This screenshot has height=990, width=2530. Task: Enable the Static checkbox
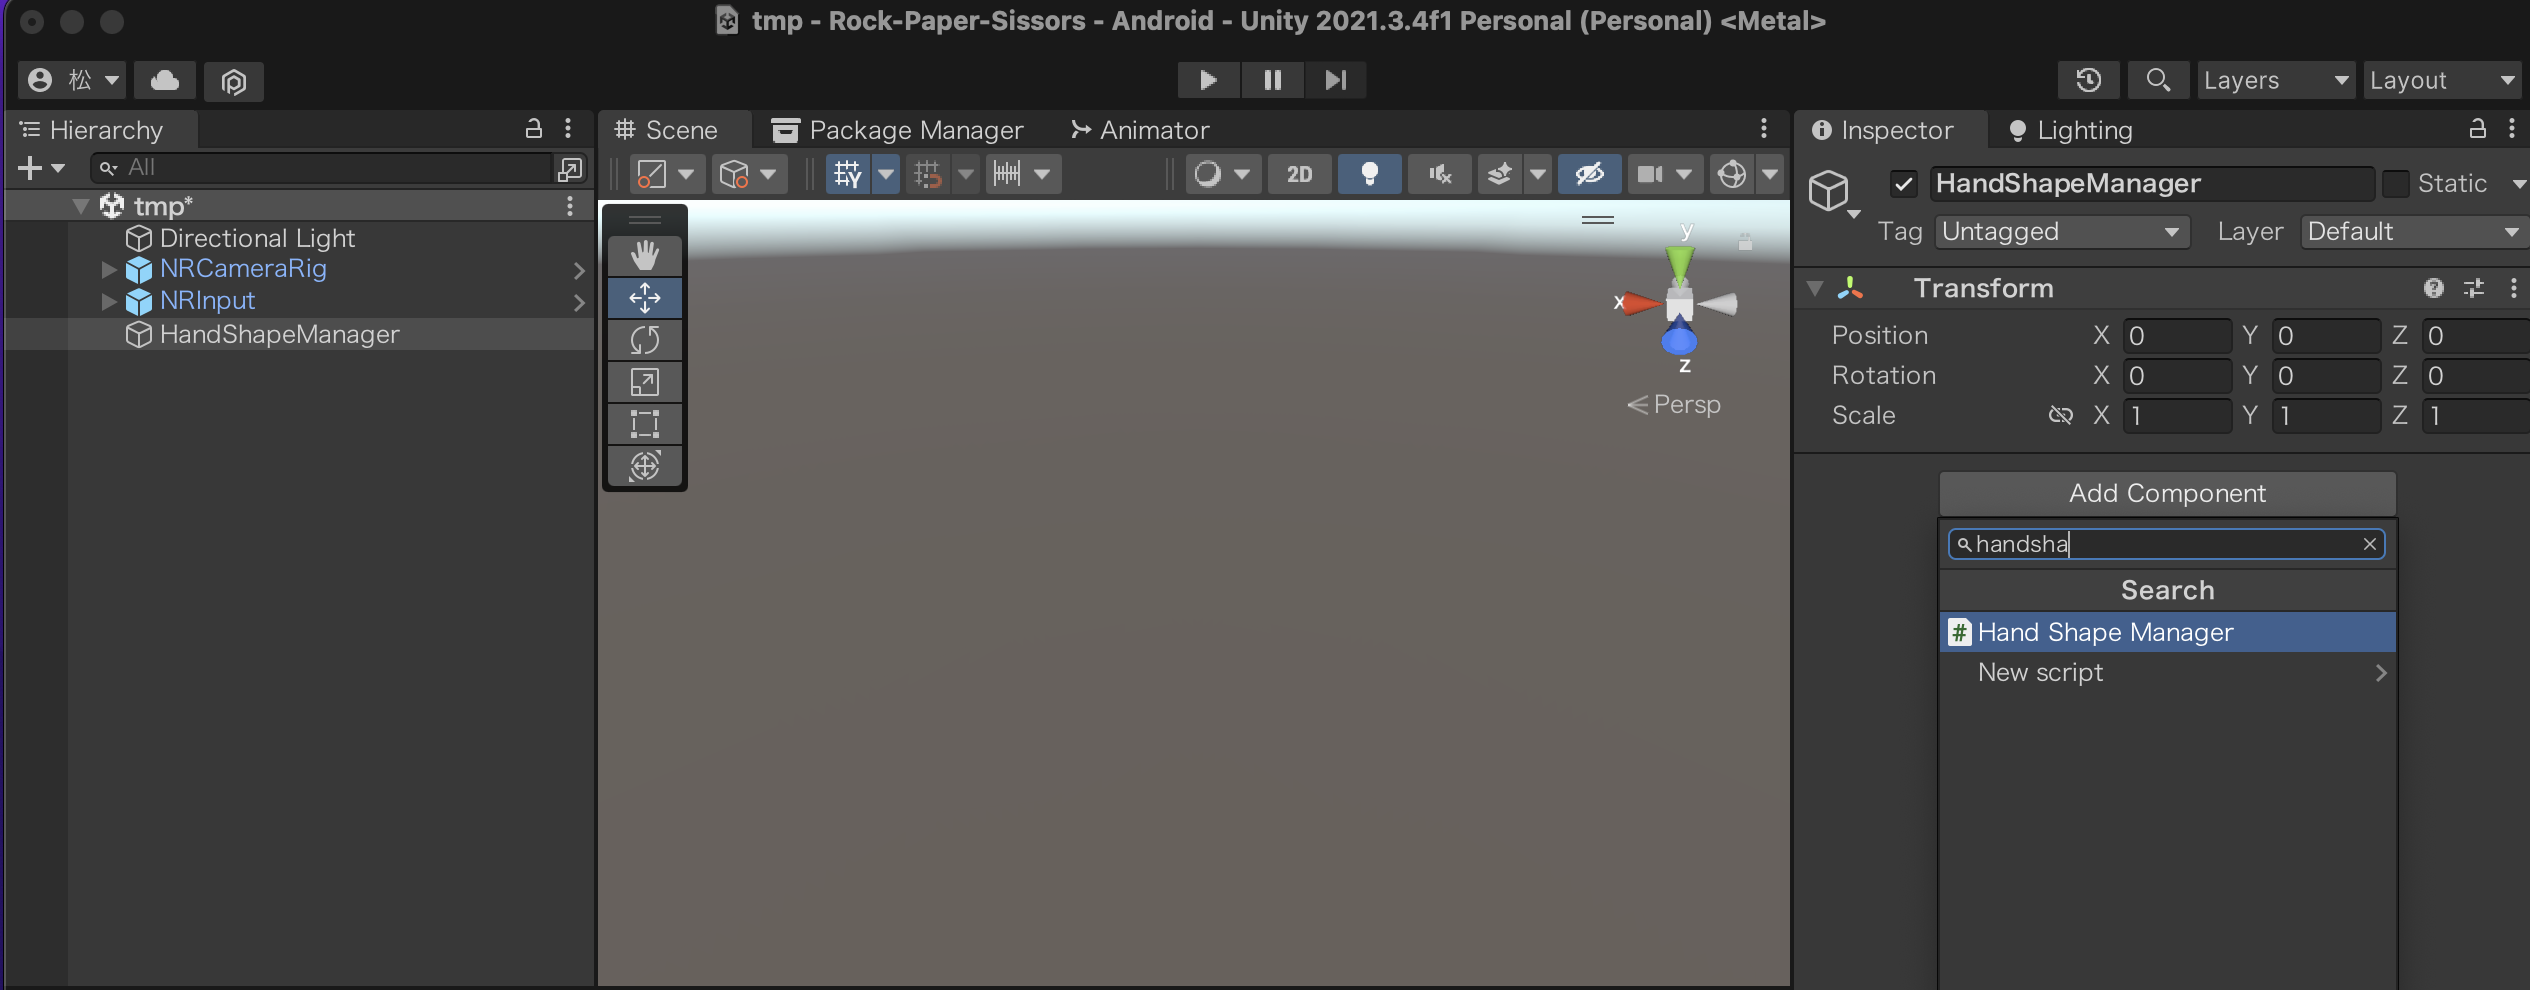coord(2395,184)
